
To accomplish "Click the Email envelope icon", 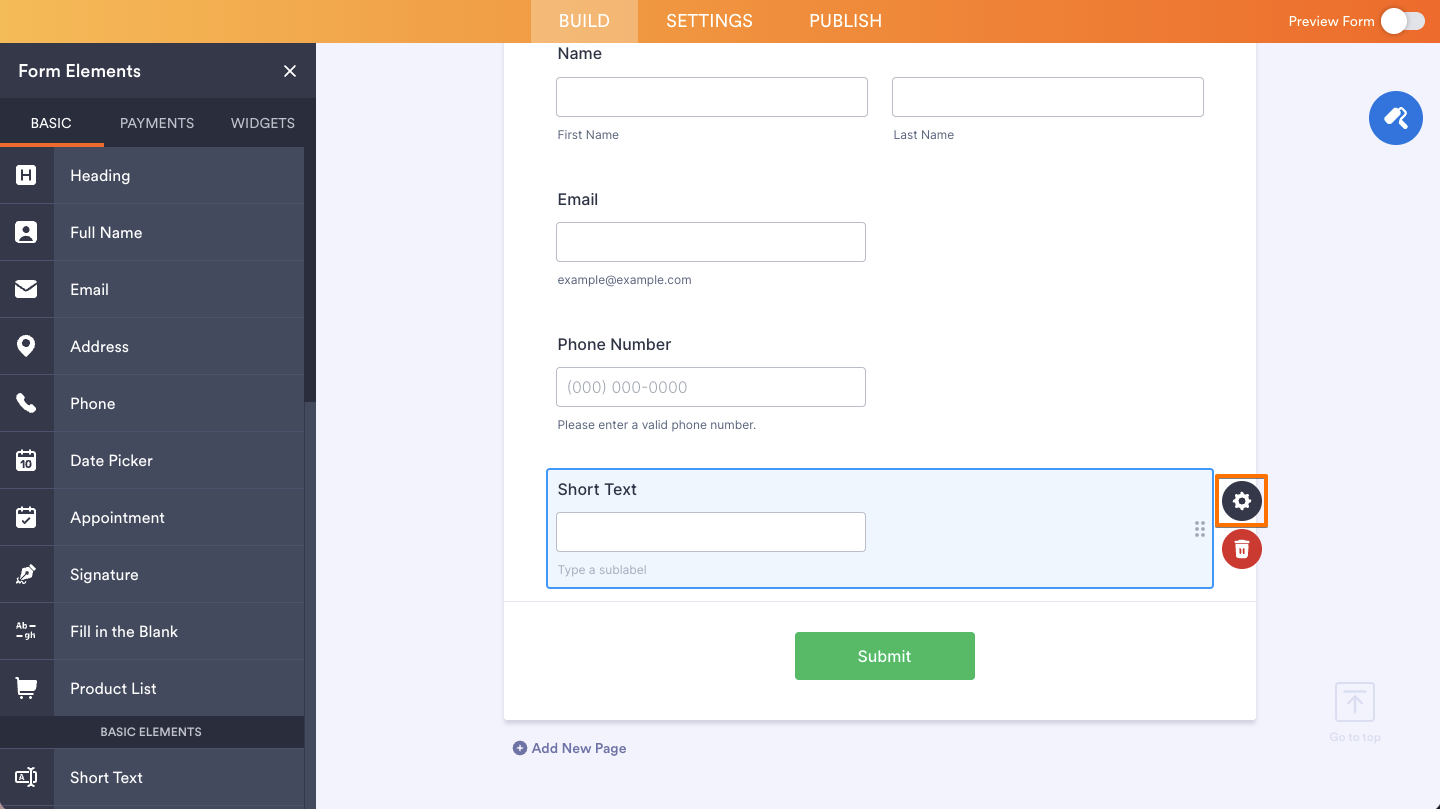I will point(26,290).
